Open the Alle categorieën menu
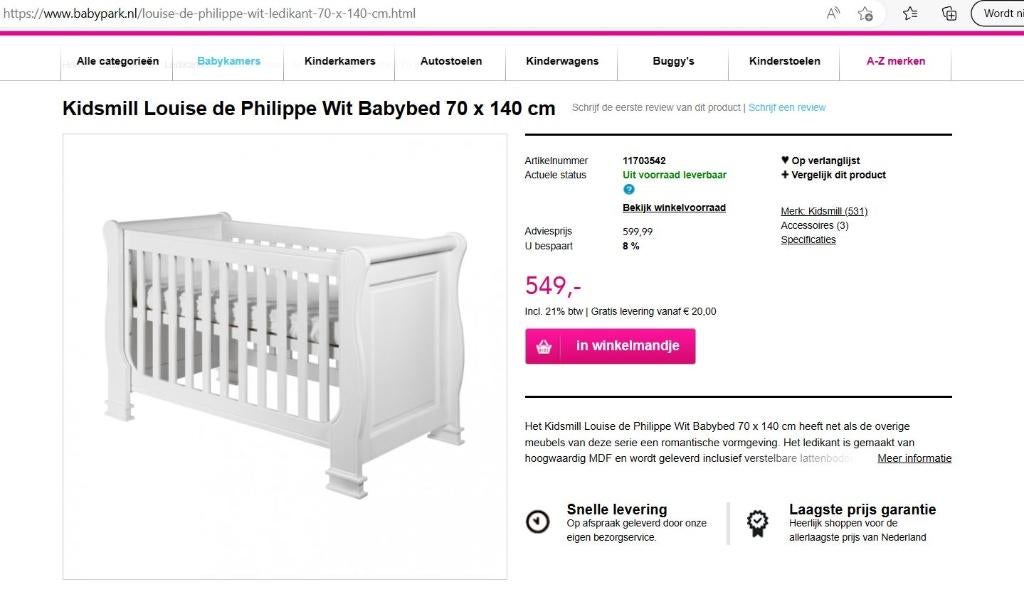Screen dimensions: 1024x589 pyautogui.click(x=116, y=61)
